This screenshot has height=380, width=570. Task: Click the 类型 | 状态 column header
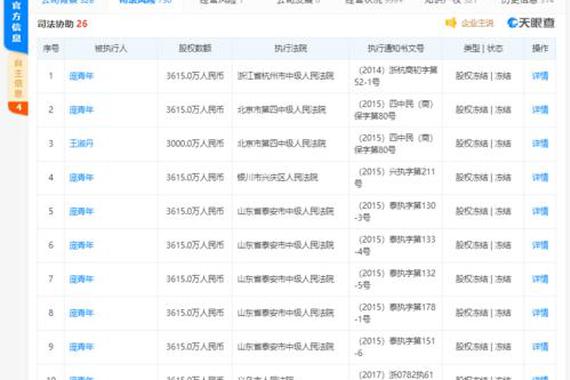(x=483, y=48)
